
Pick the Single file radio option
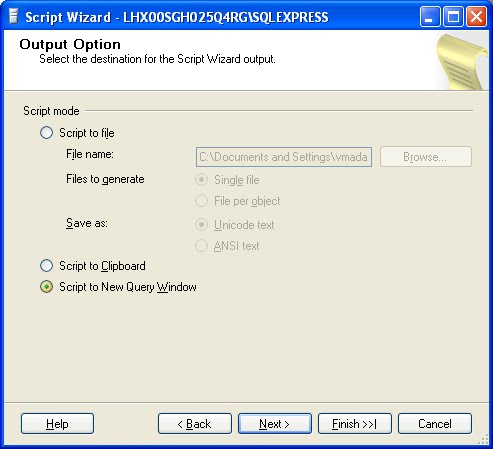point(201,180)
